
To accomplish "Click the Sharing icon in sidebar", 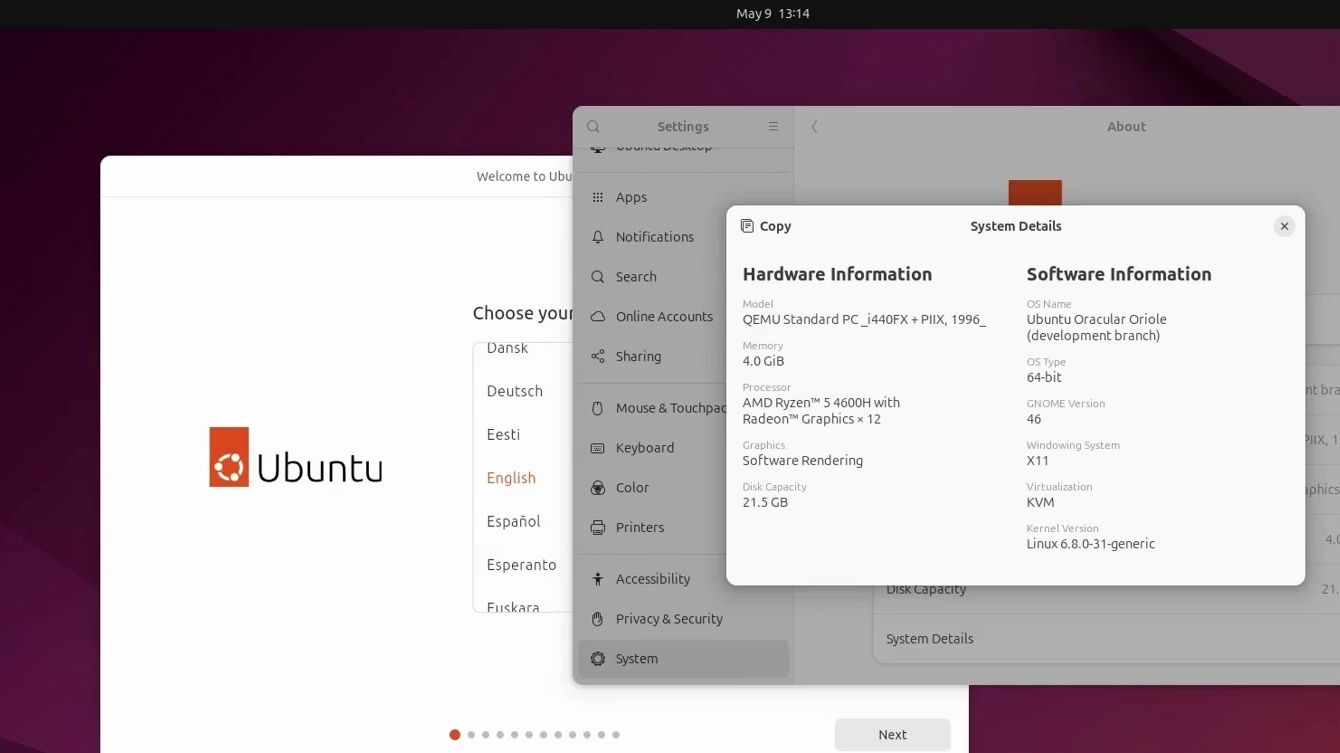I will pyautogui.click(x=598, y=357).
